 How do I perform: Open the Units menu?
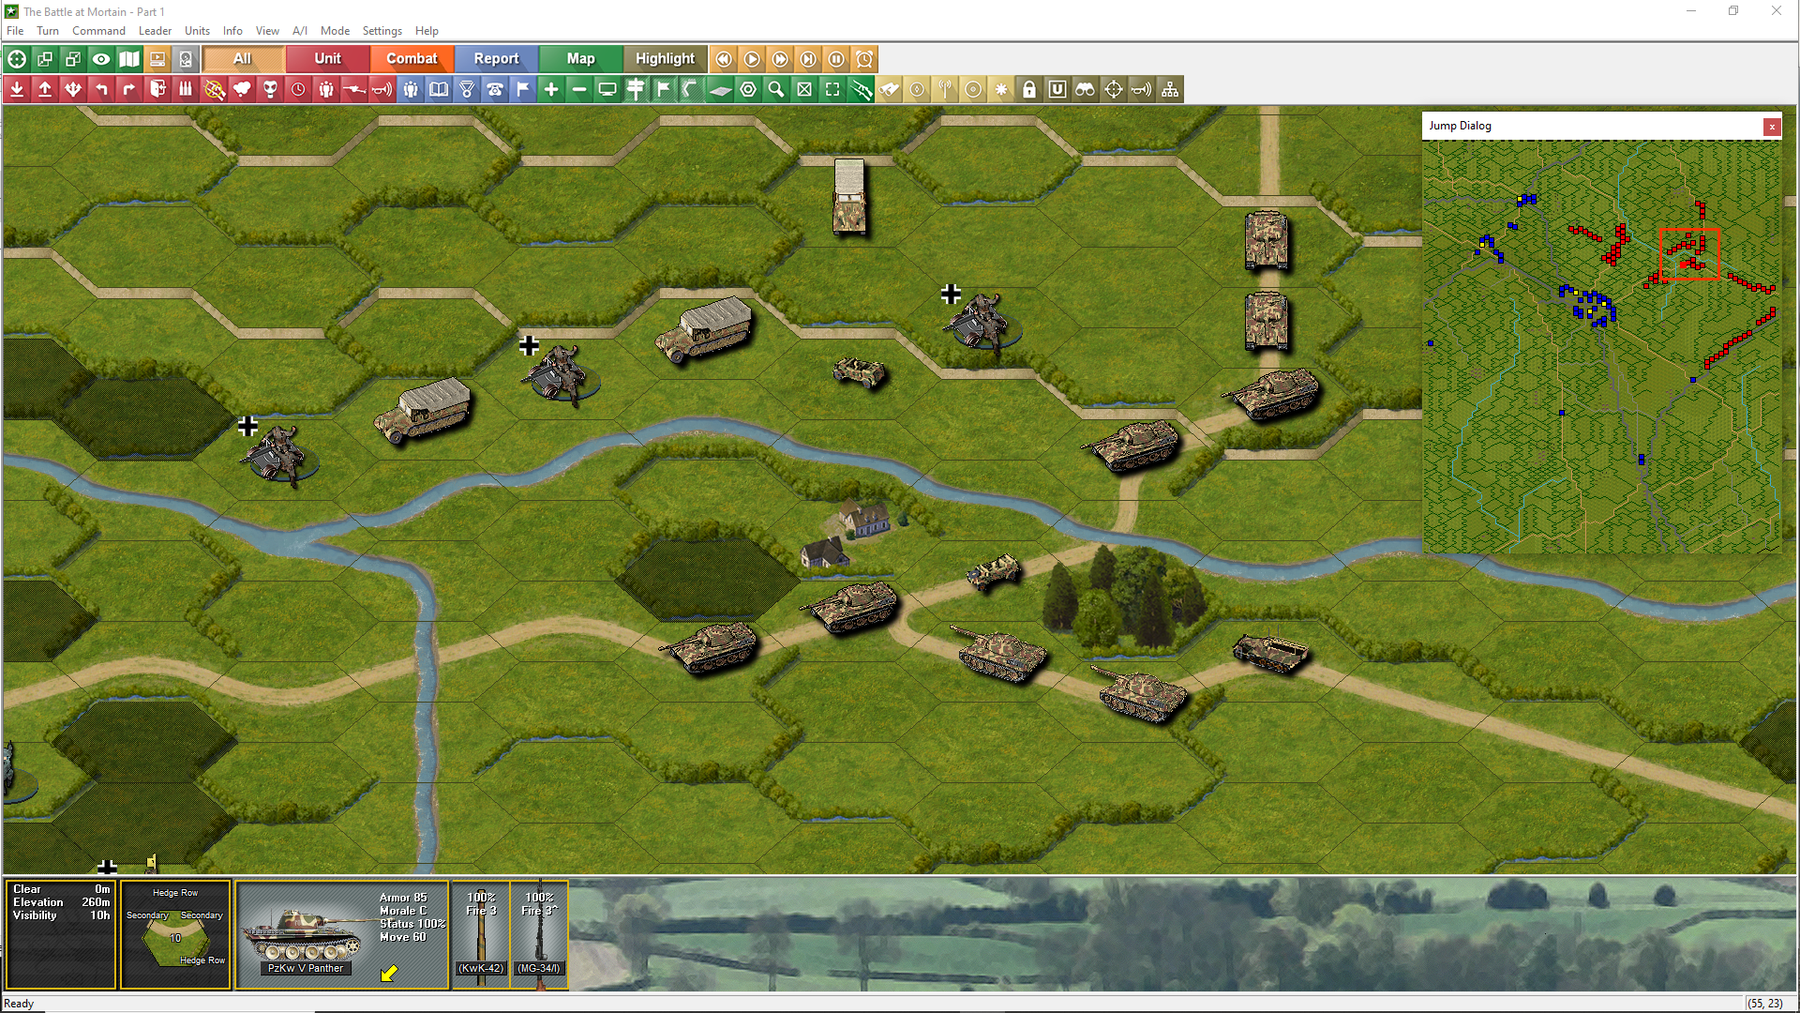tap(197, 31)
